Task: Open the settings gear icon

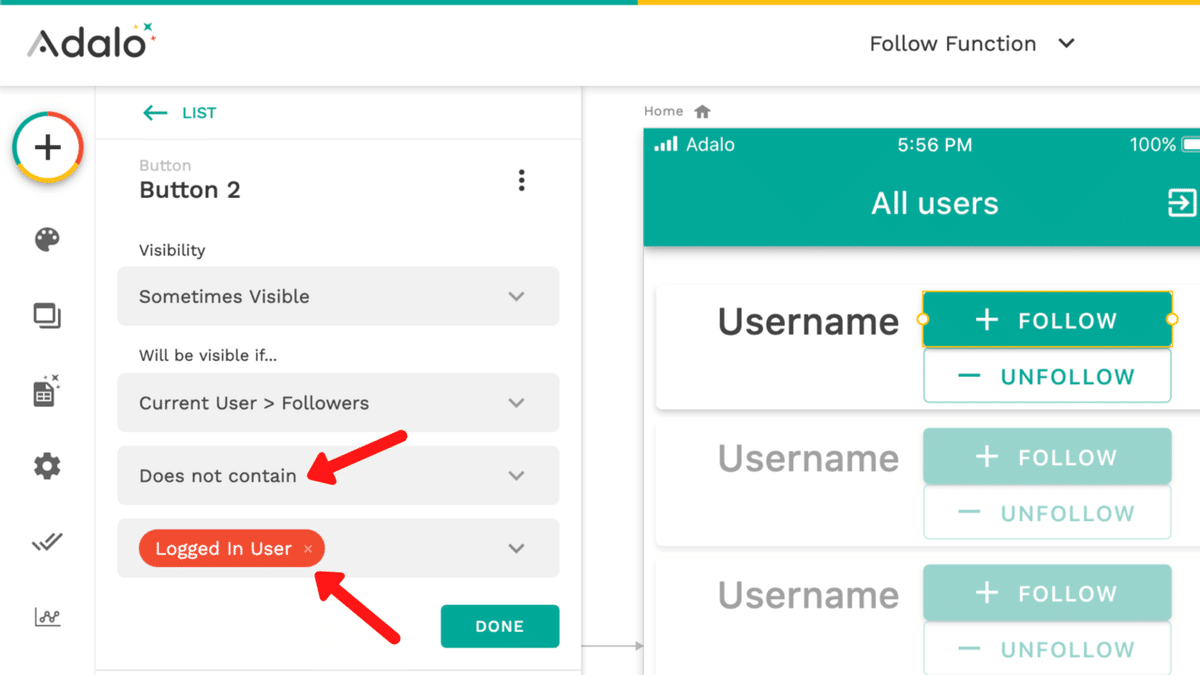Action: pyautogui.click(x=47, y=466)
